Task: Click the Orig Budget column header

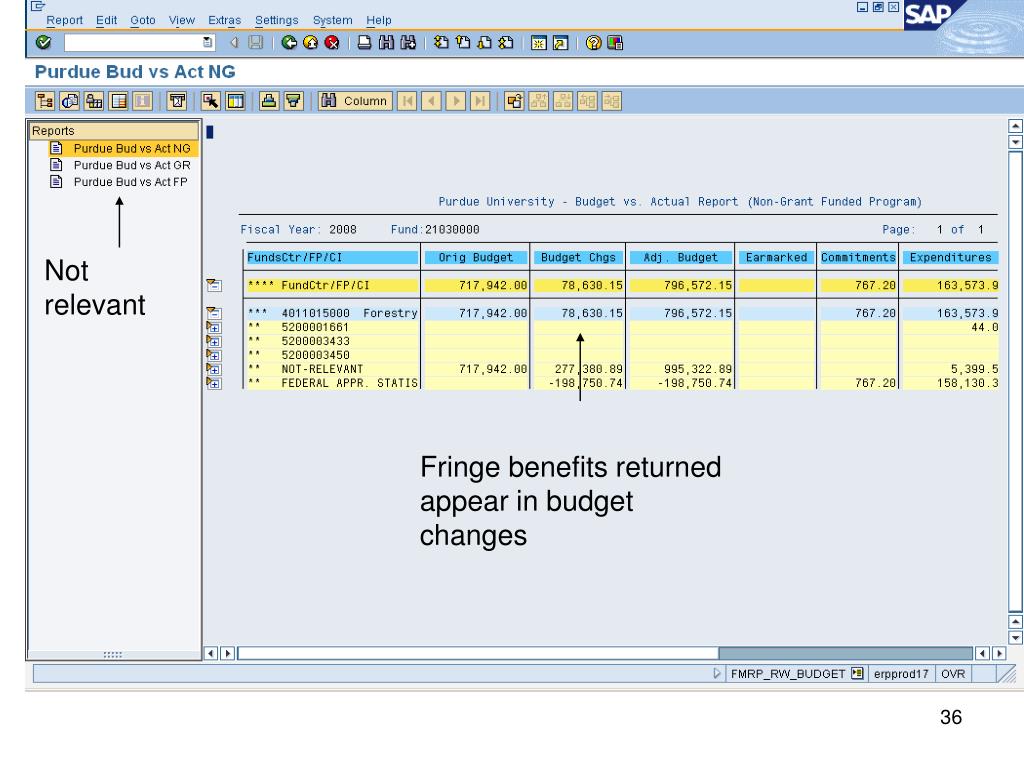Action: tap(475, 257)
